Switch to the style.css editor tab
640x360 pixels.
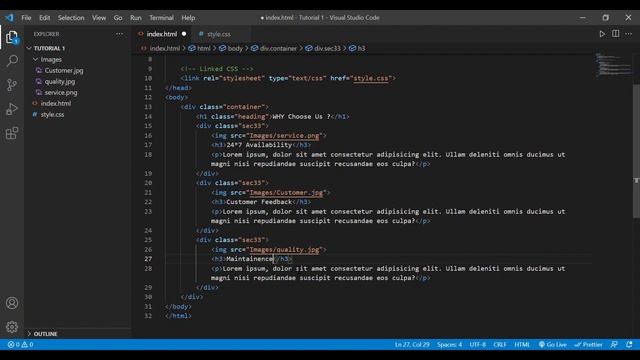tap(218, 34)
